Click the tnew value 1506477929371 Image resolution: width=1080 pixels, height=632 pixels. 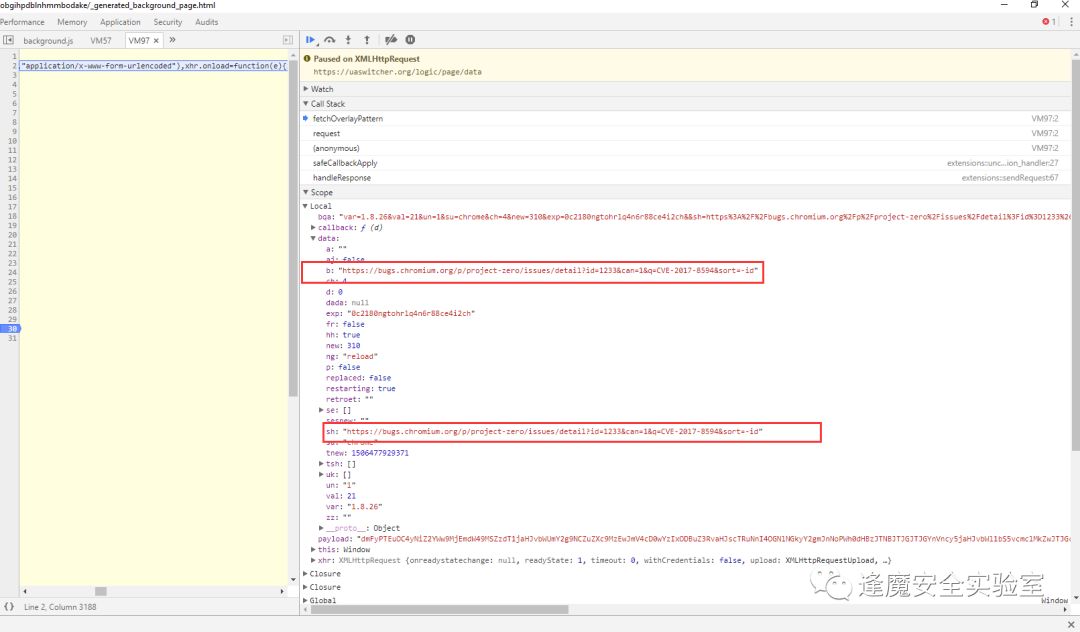pyautogui.click(x=380, y=453)
